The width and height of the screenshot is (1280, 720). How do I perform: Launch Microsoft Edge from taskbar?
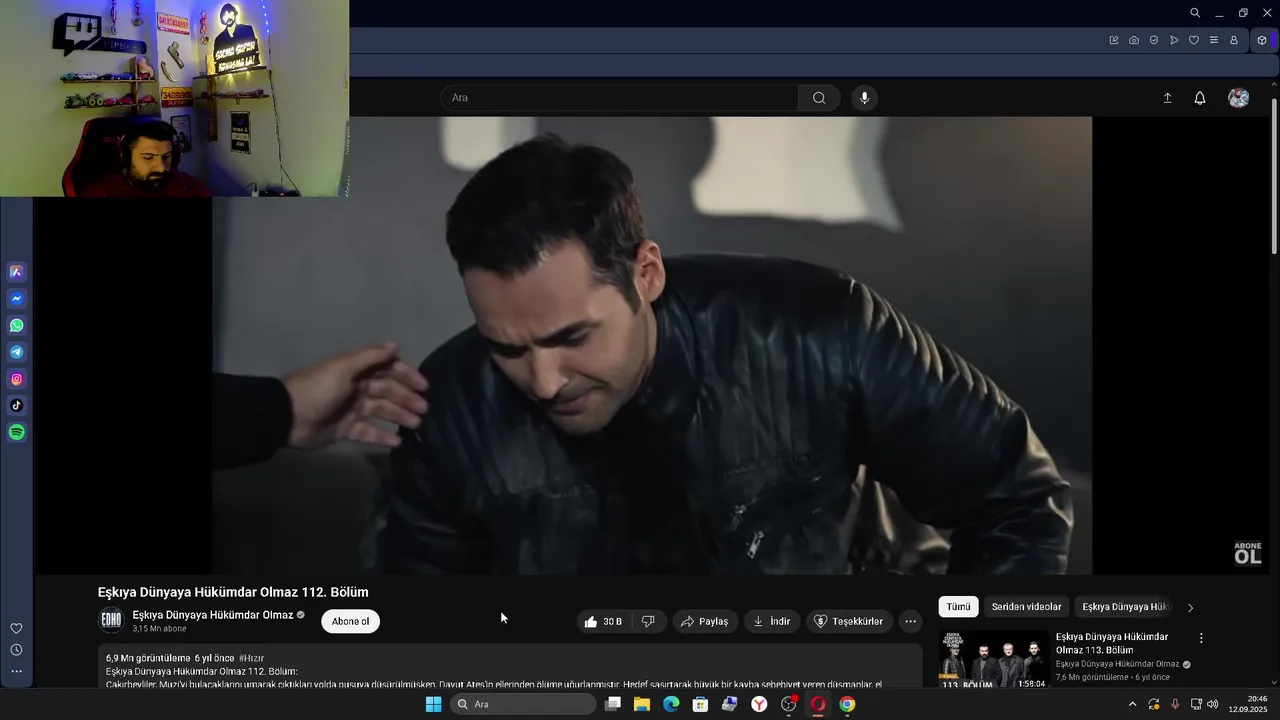coord(671,704)
